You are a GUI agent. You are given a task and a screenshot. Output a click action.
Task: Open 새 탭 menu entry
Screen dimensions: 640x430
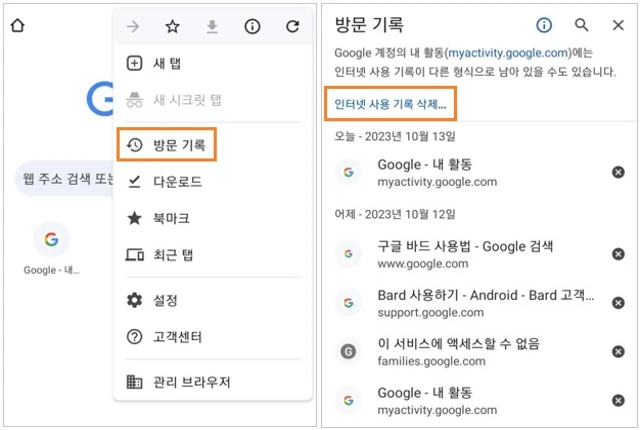tap(212, 63)
